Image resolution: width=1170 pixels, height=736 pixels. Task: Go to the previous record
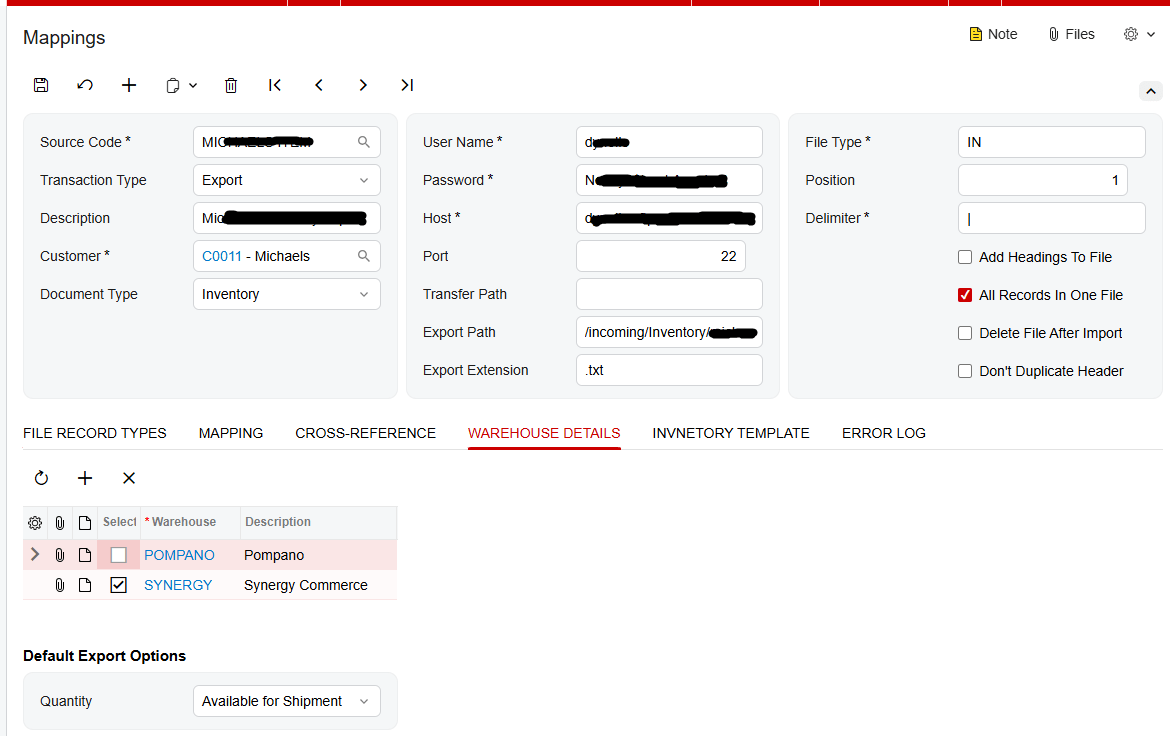pos(319,85)
